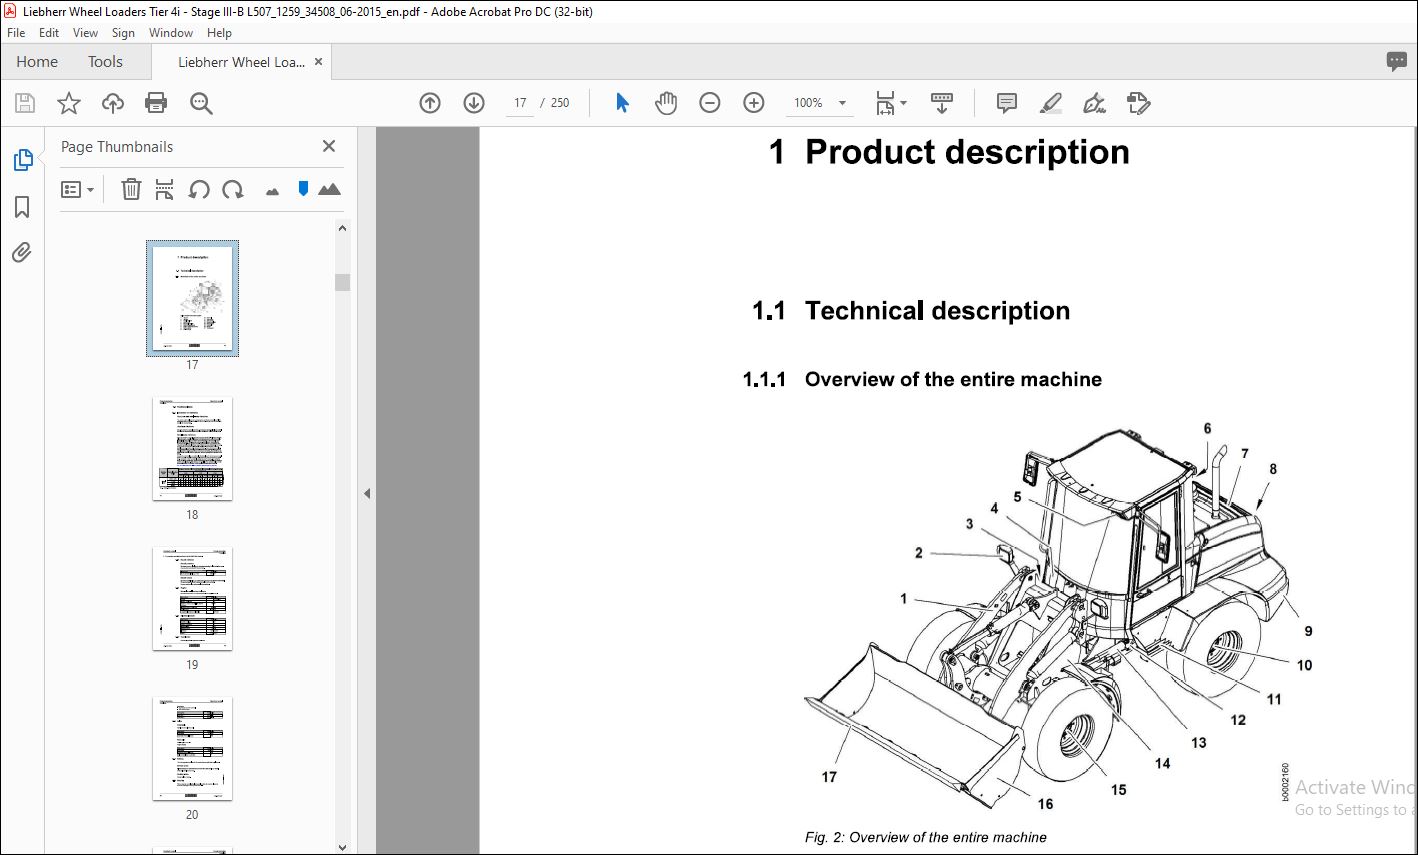Add the file to starred bookmarks
The height and width of the screenshot is (855, 1418).
[68, 103]
